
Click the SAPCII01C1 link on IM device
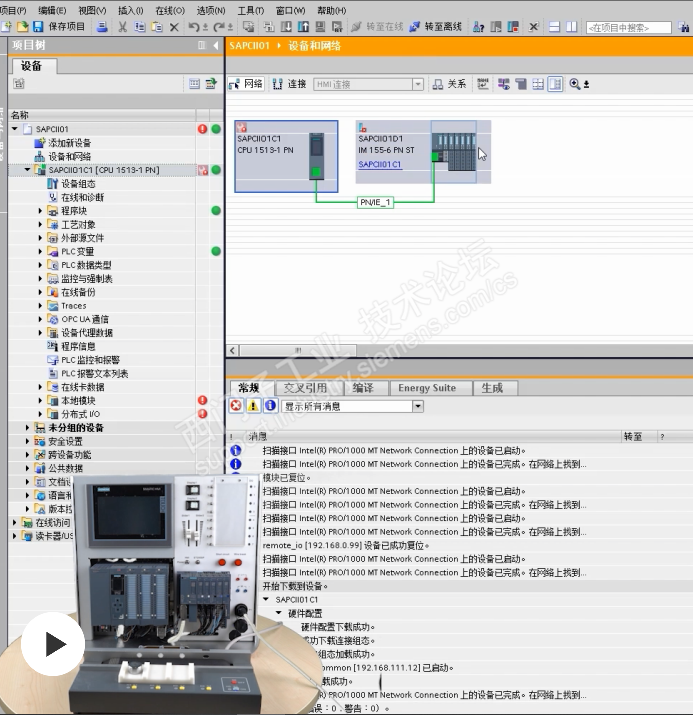pos(380,164)
